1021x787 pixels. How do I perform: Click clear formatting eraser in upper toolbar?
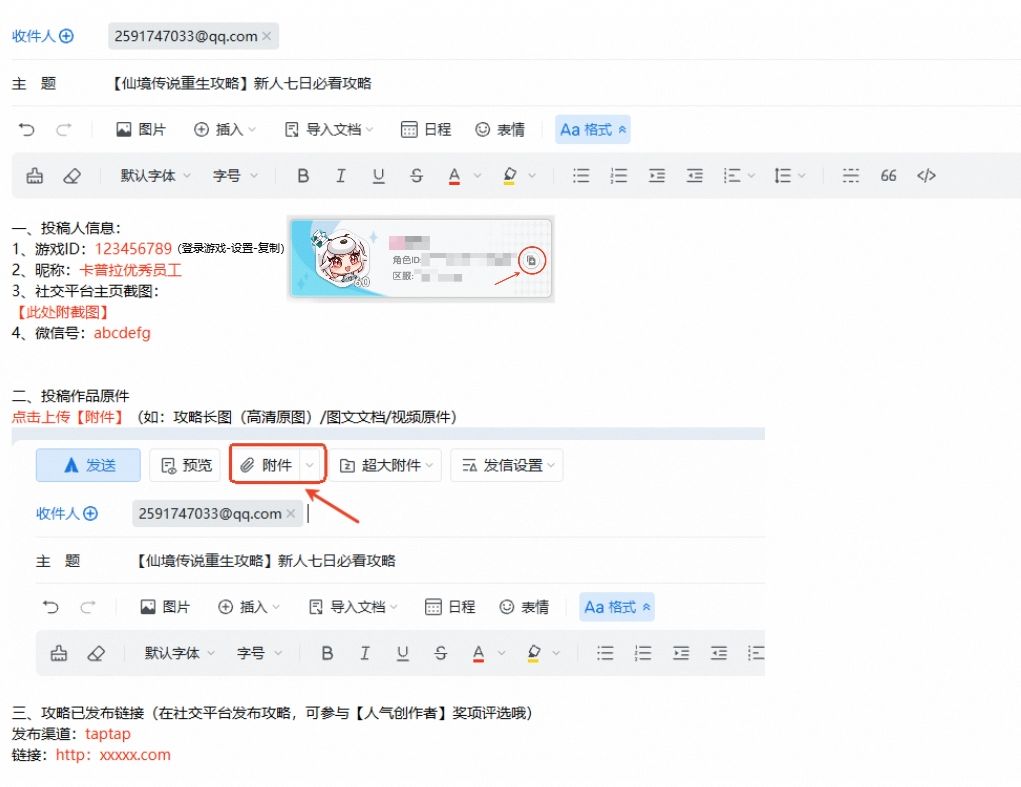pos(72,176)
